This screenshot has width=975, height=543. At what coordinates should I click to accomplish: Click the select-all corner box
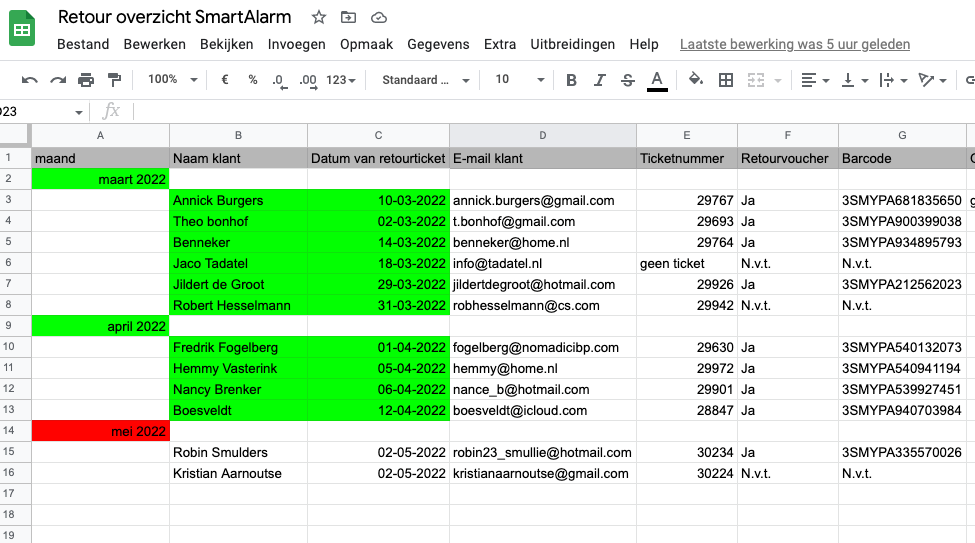click(14, 134)
